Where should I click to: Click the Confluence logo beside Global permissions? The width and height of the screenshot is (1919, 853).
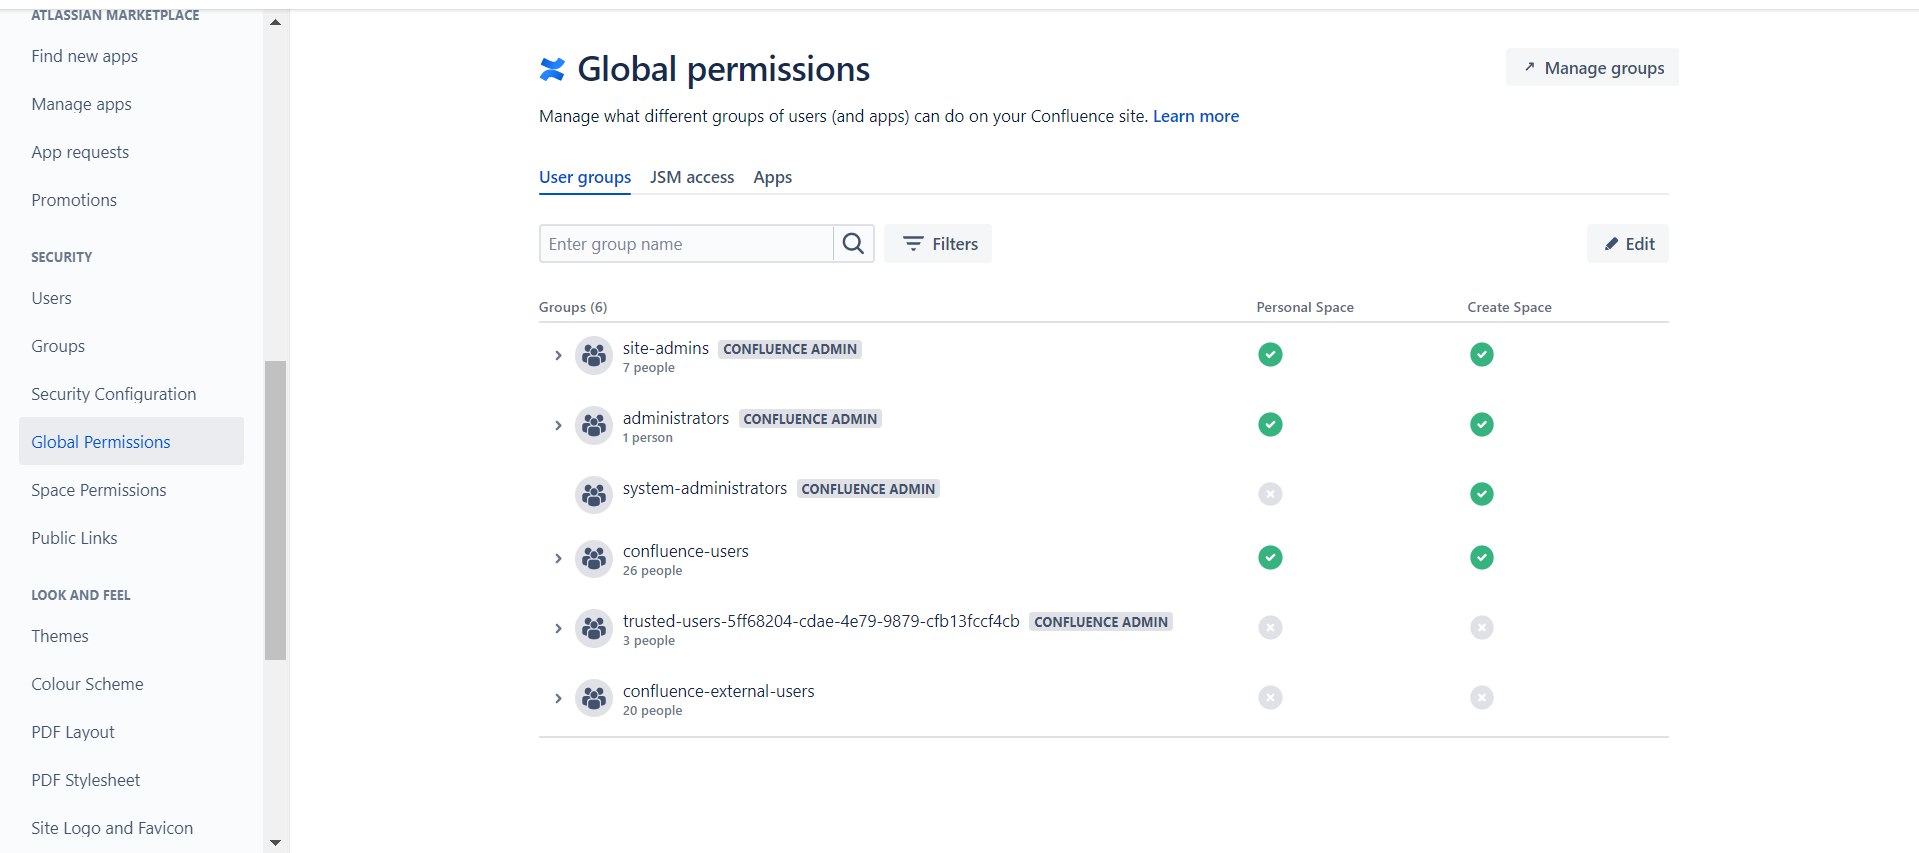[552, 69]
